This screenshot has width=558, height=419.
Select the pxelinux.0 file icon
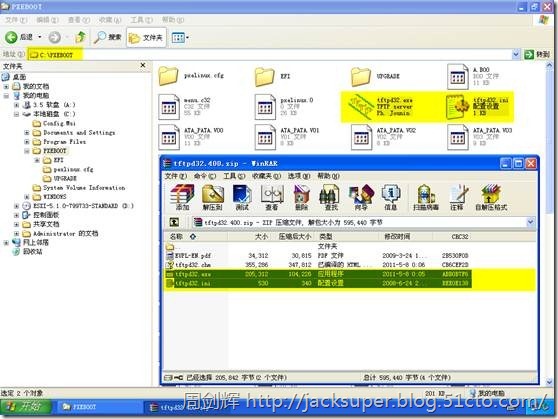[x=265, y=107]
